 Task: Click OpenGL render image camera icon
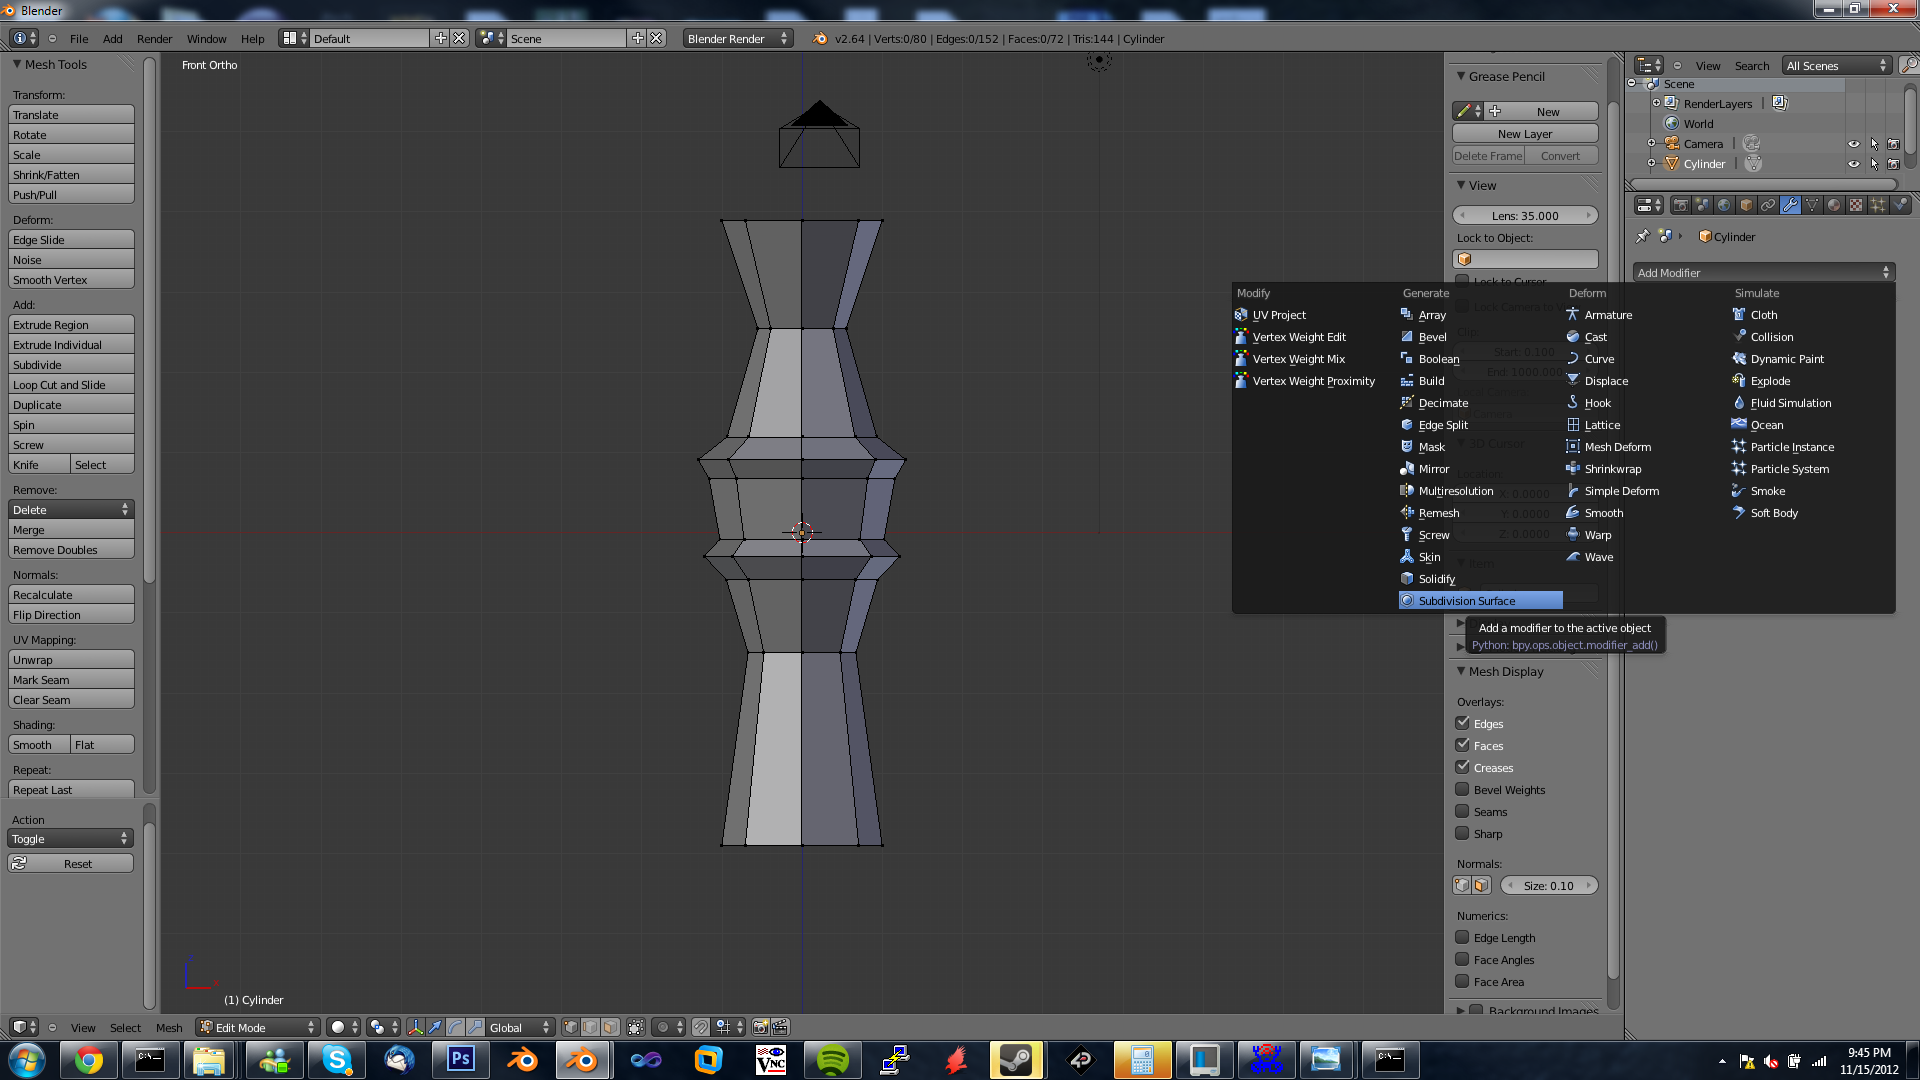pos(760,1027)
